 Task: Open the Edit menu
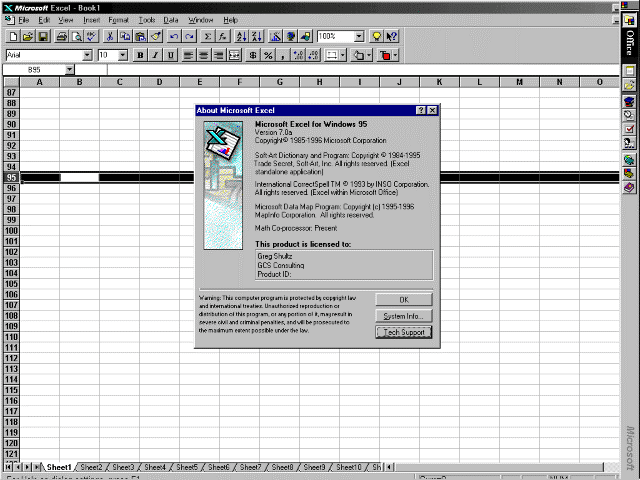pyautogui.click(x=44, y=20)
